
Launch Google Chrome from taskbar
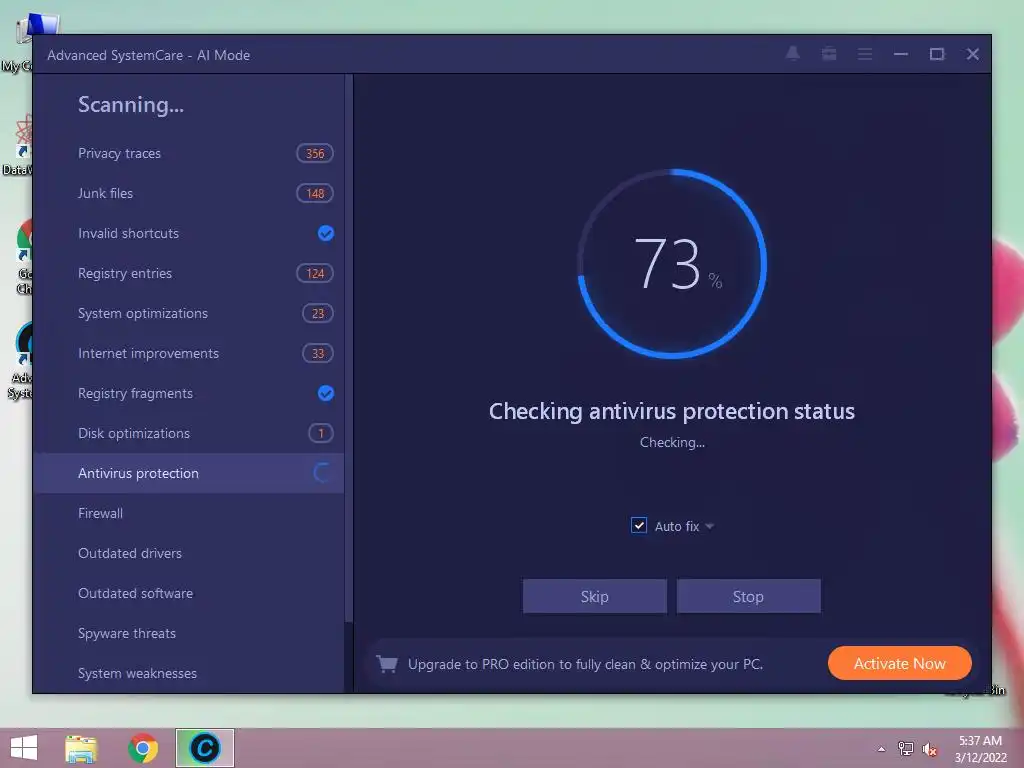pos(142,748)
